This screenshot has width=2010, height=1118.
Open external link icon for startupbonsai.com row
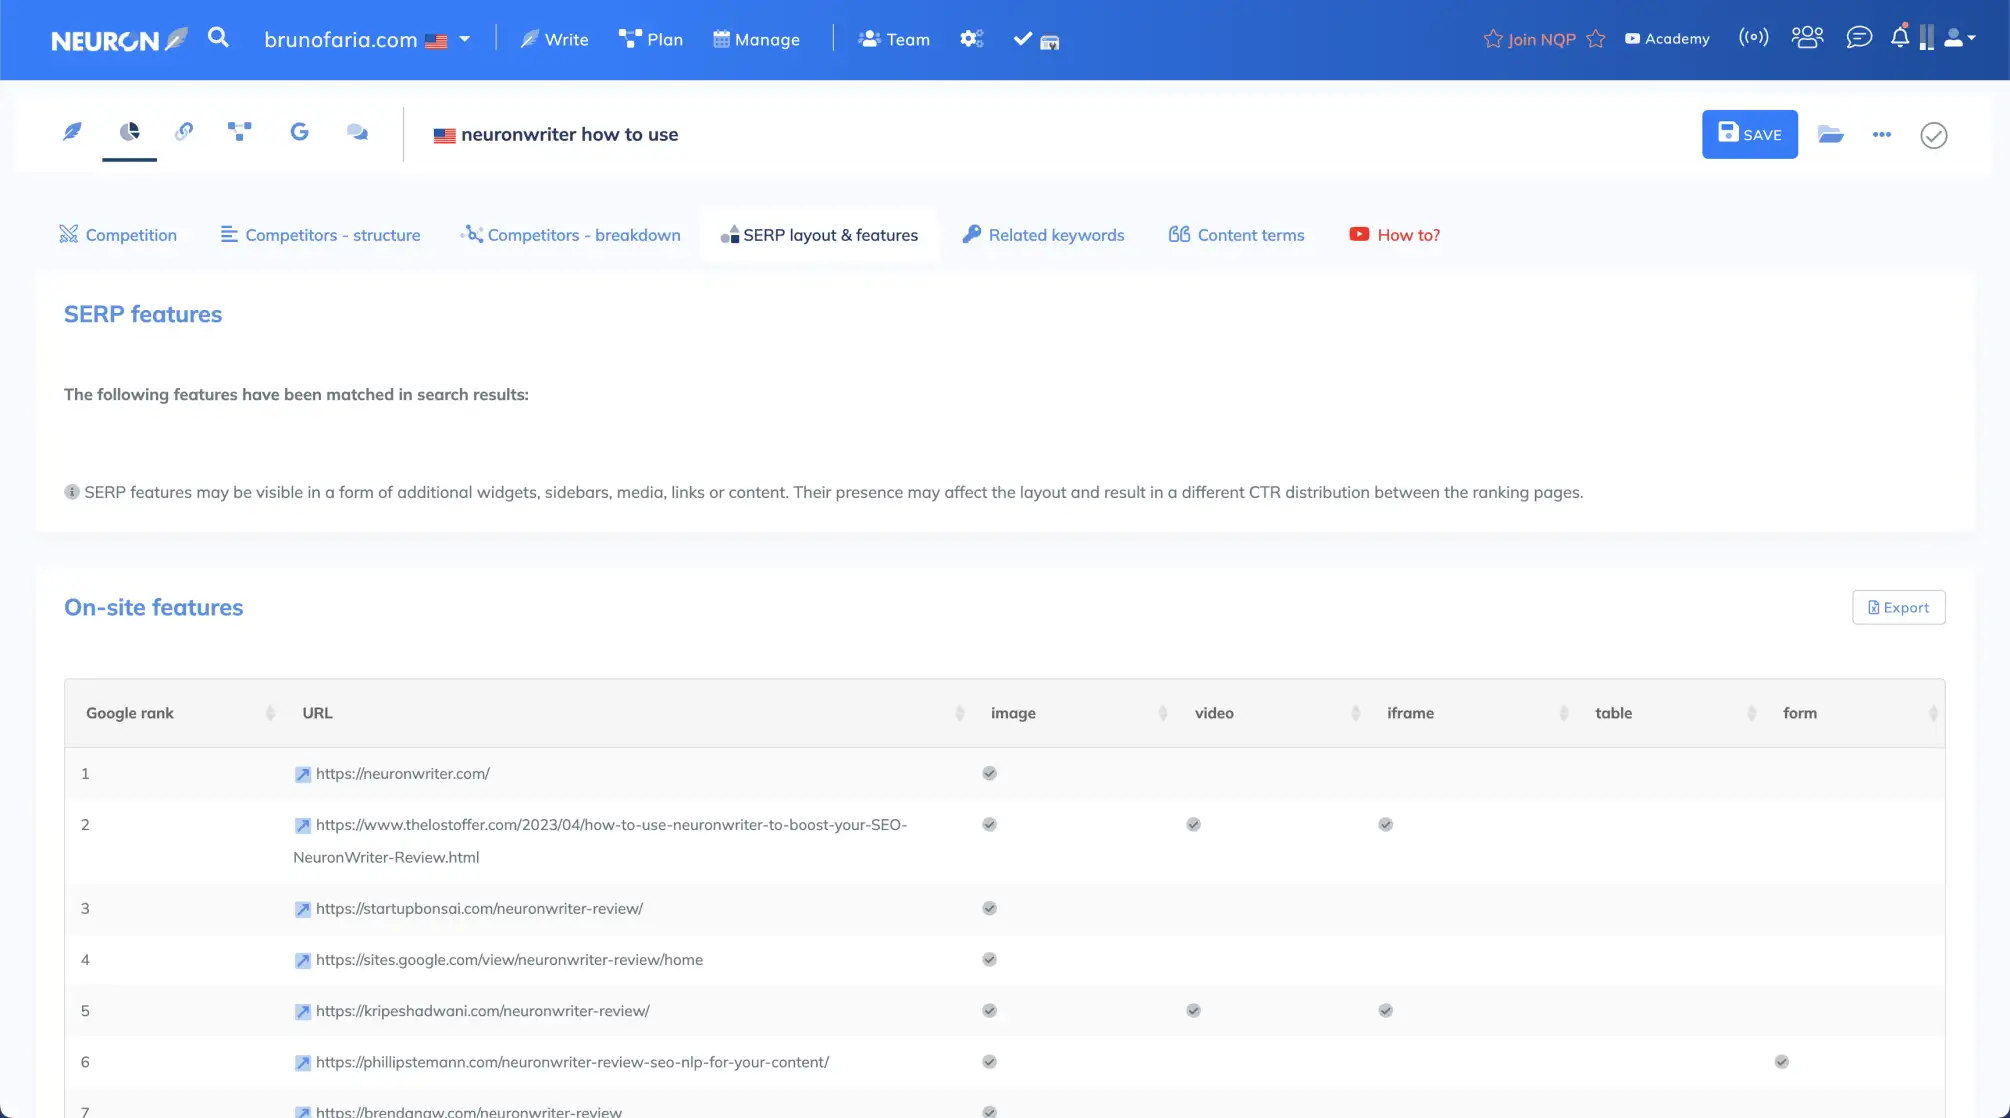point(302,910)
